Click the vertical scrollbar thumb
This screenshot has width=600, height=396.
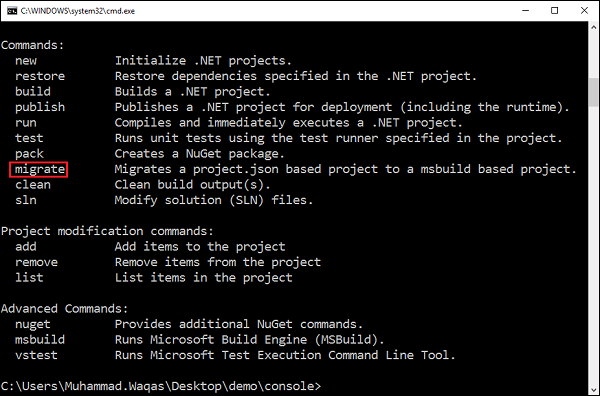593,92
